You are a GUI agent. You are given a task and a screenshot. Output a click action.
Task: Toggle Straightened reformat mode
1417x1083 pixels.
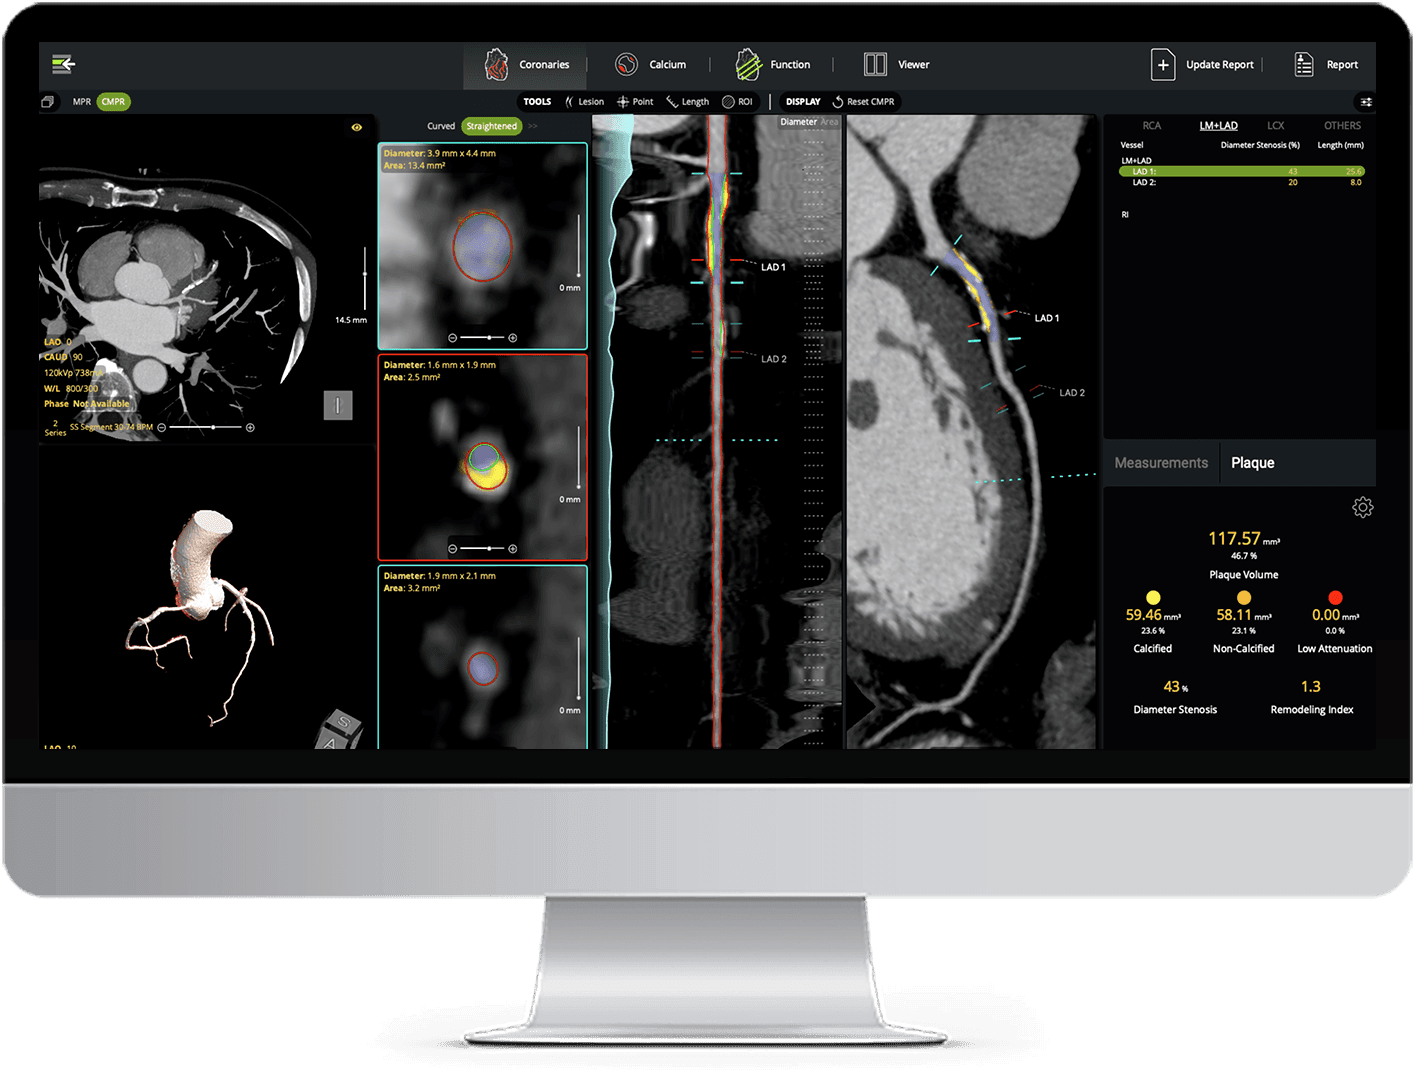[491, 126]
